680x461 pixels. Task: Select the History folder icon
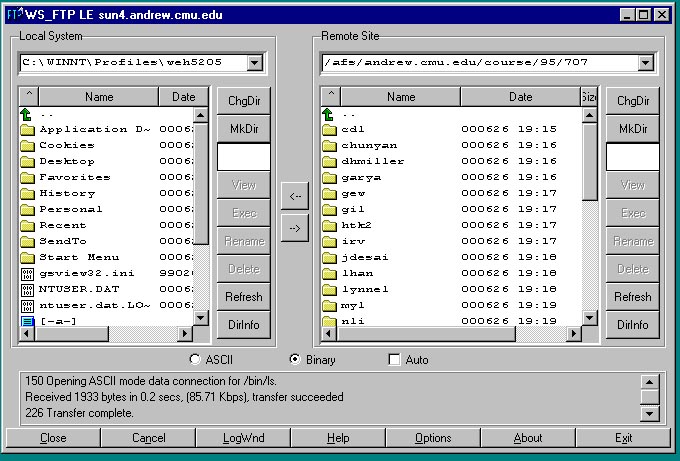(x=27, y=193)
